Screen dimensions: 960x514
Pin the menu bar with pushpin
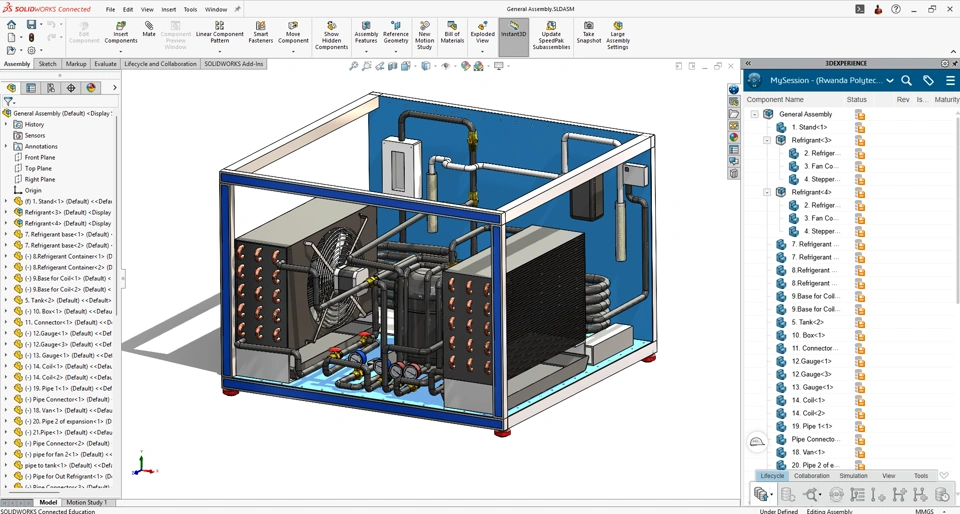(x=238, y=9)
